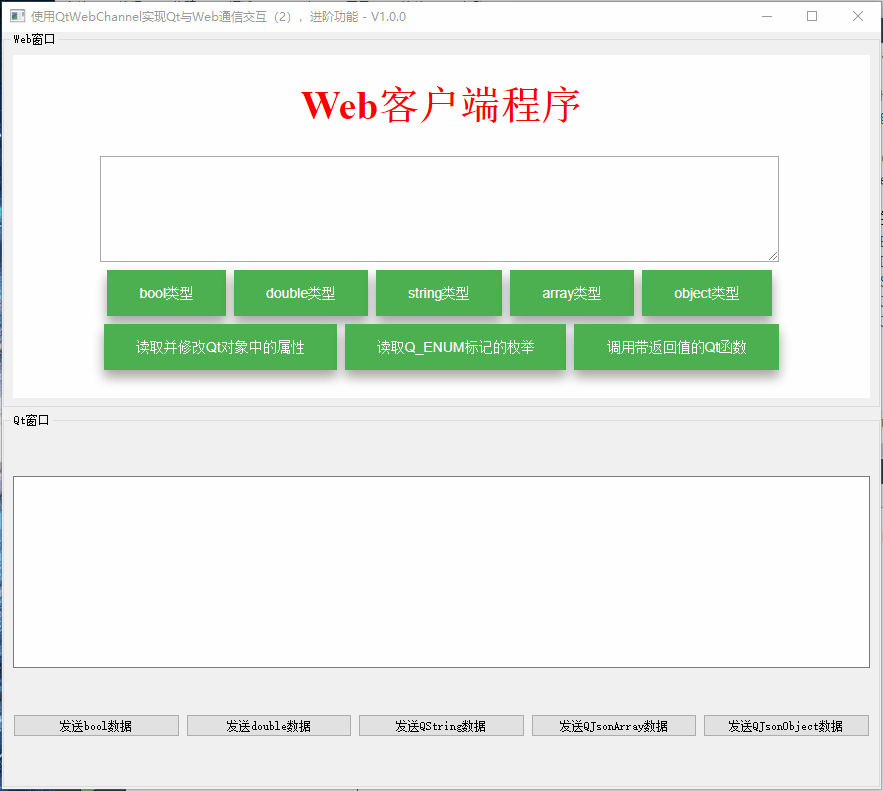This screenshot has width=883, height=791.
Task: Click the 发送QJsonArray数据 button
Action: (613, 725)
